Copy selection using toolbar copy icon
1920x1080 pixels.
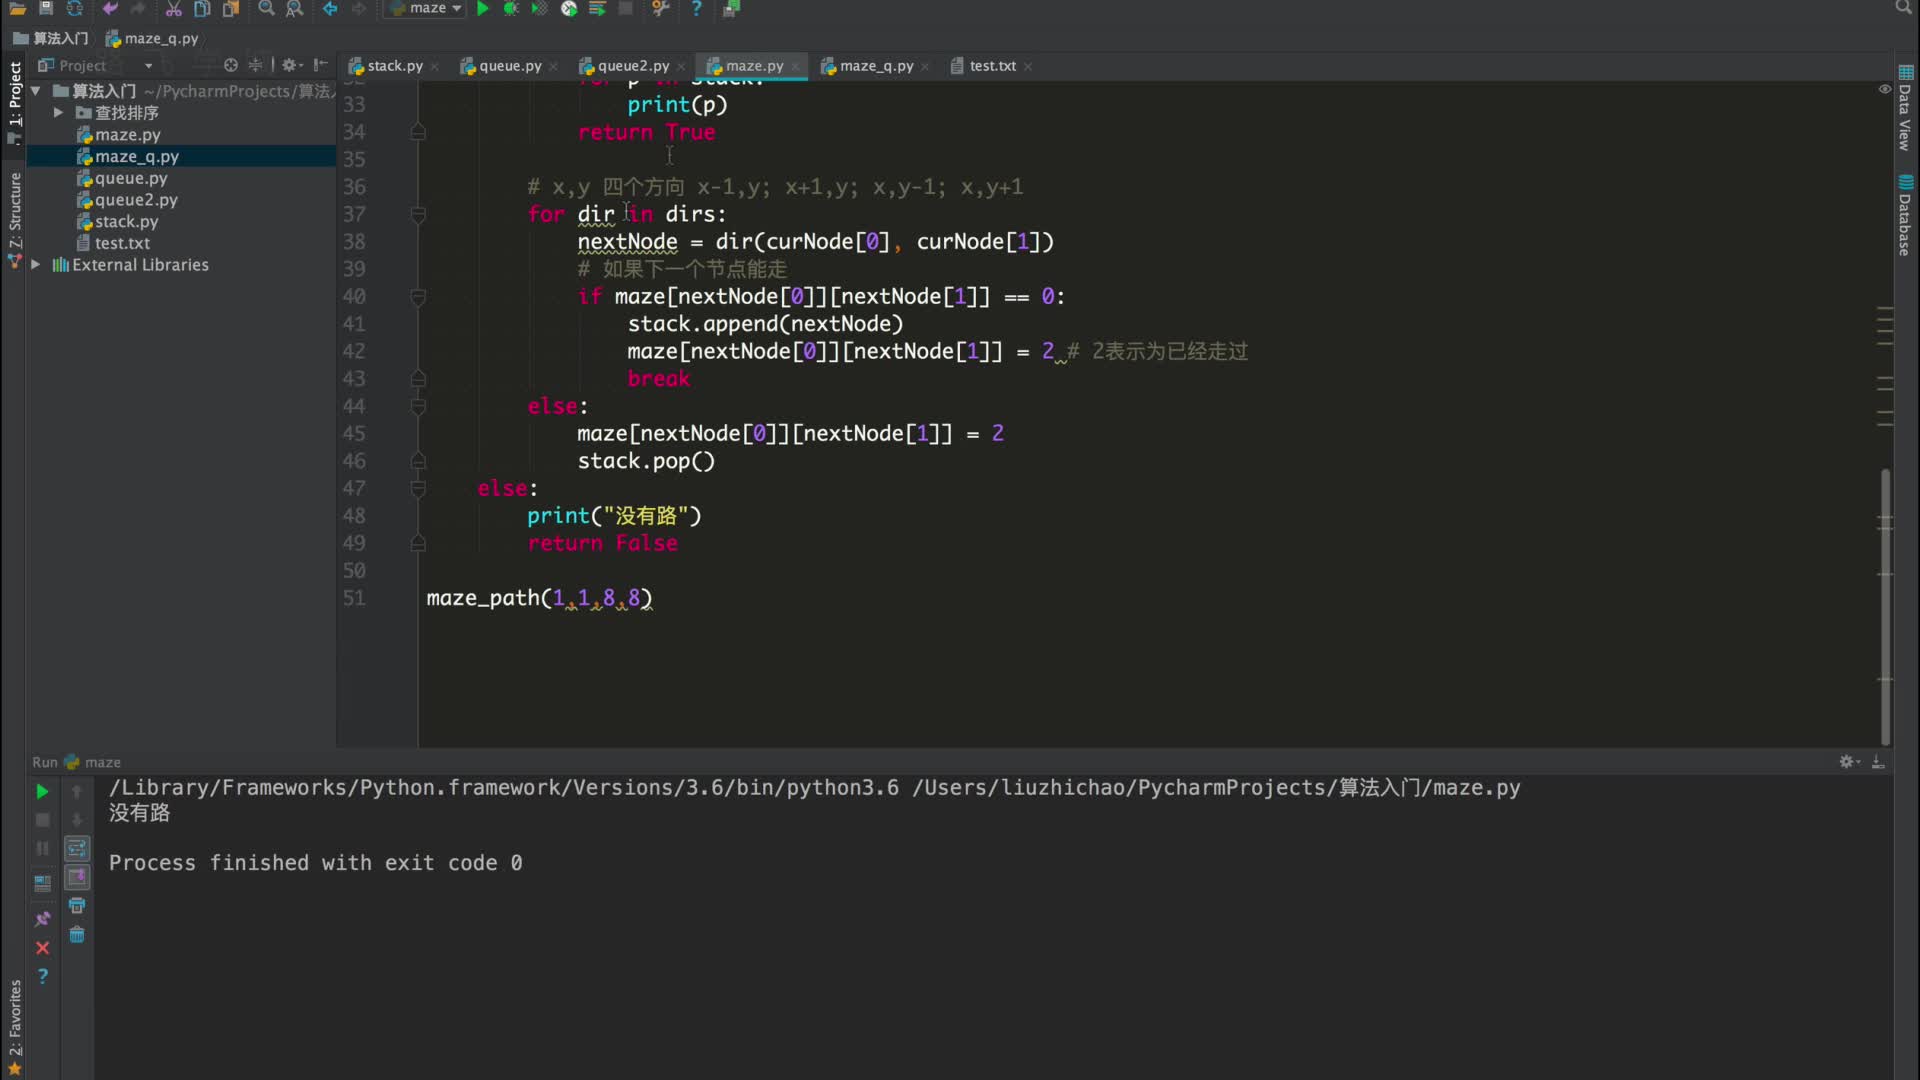point(202,8)
